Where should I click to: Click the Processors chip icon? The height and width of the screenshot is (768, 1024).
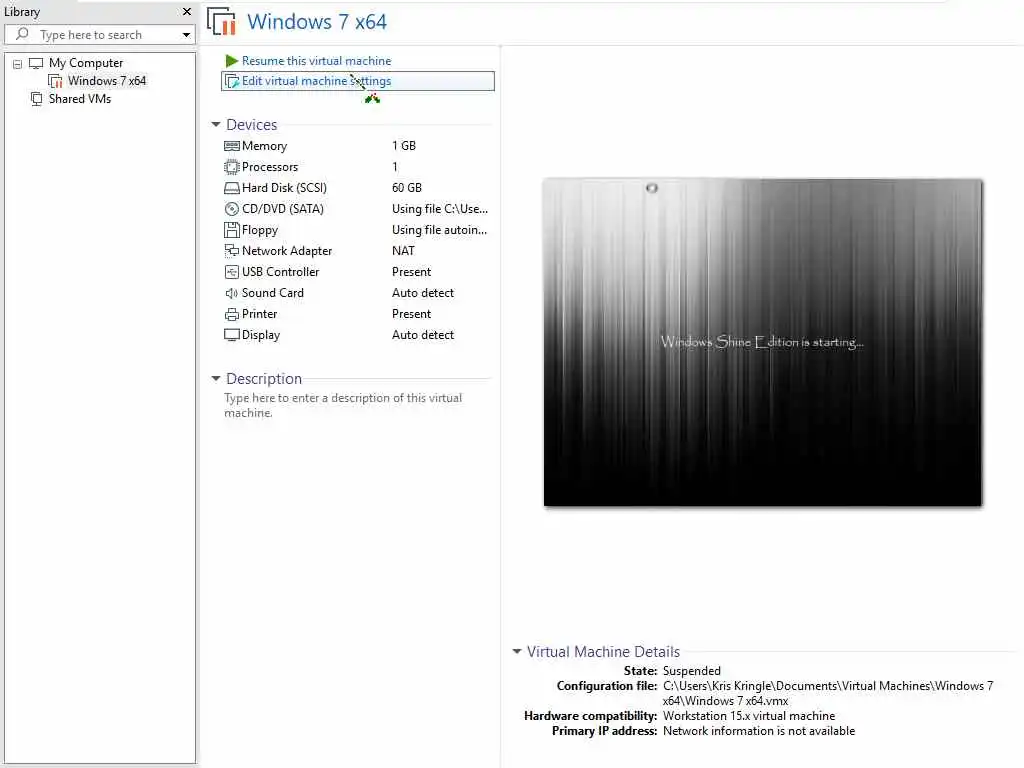(232, 167)
